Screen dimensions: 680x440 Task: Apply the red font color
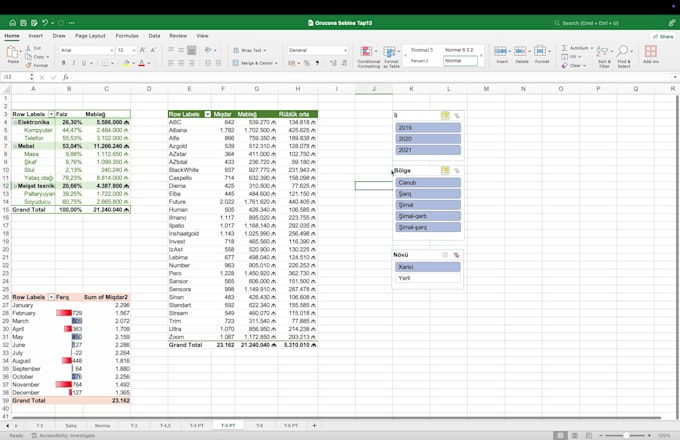(141, 63)
